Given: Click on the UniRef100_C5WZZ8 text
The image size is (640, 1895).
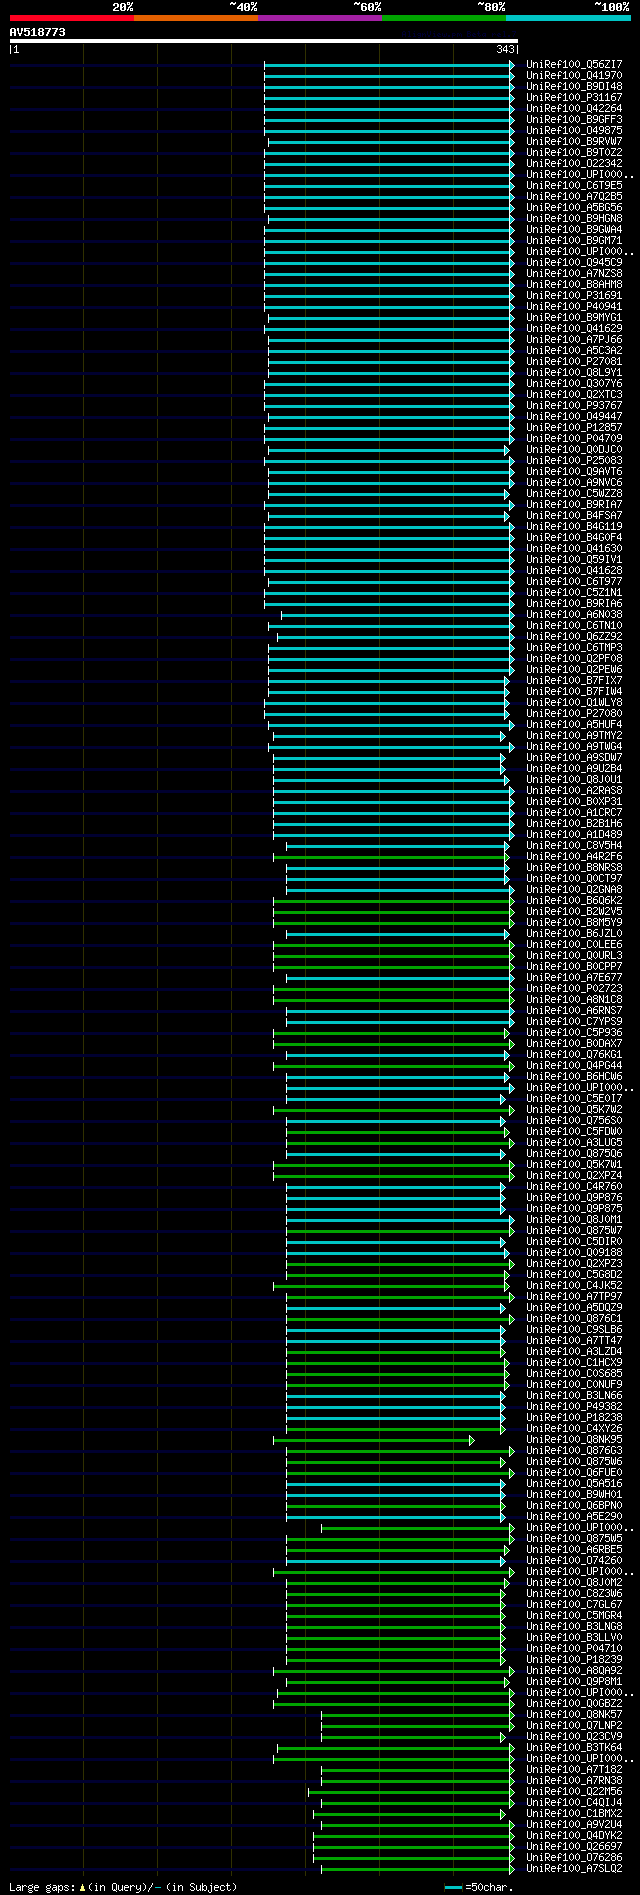Looking at the screenshot, I should 574,493.
